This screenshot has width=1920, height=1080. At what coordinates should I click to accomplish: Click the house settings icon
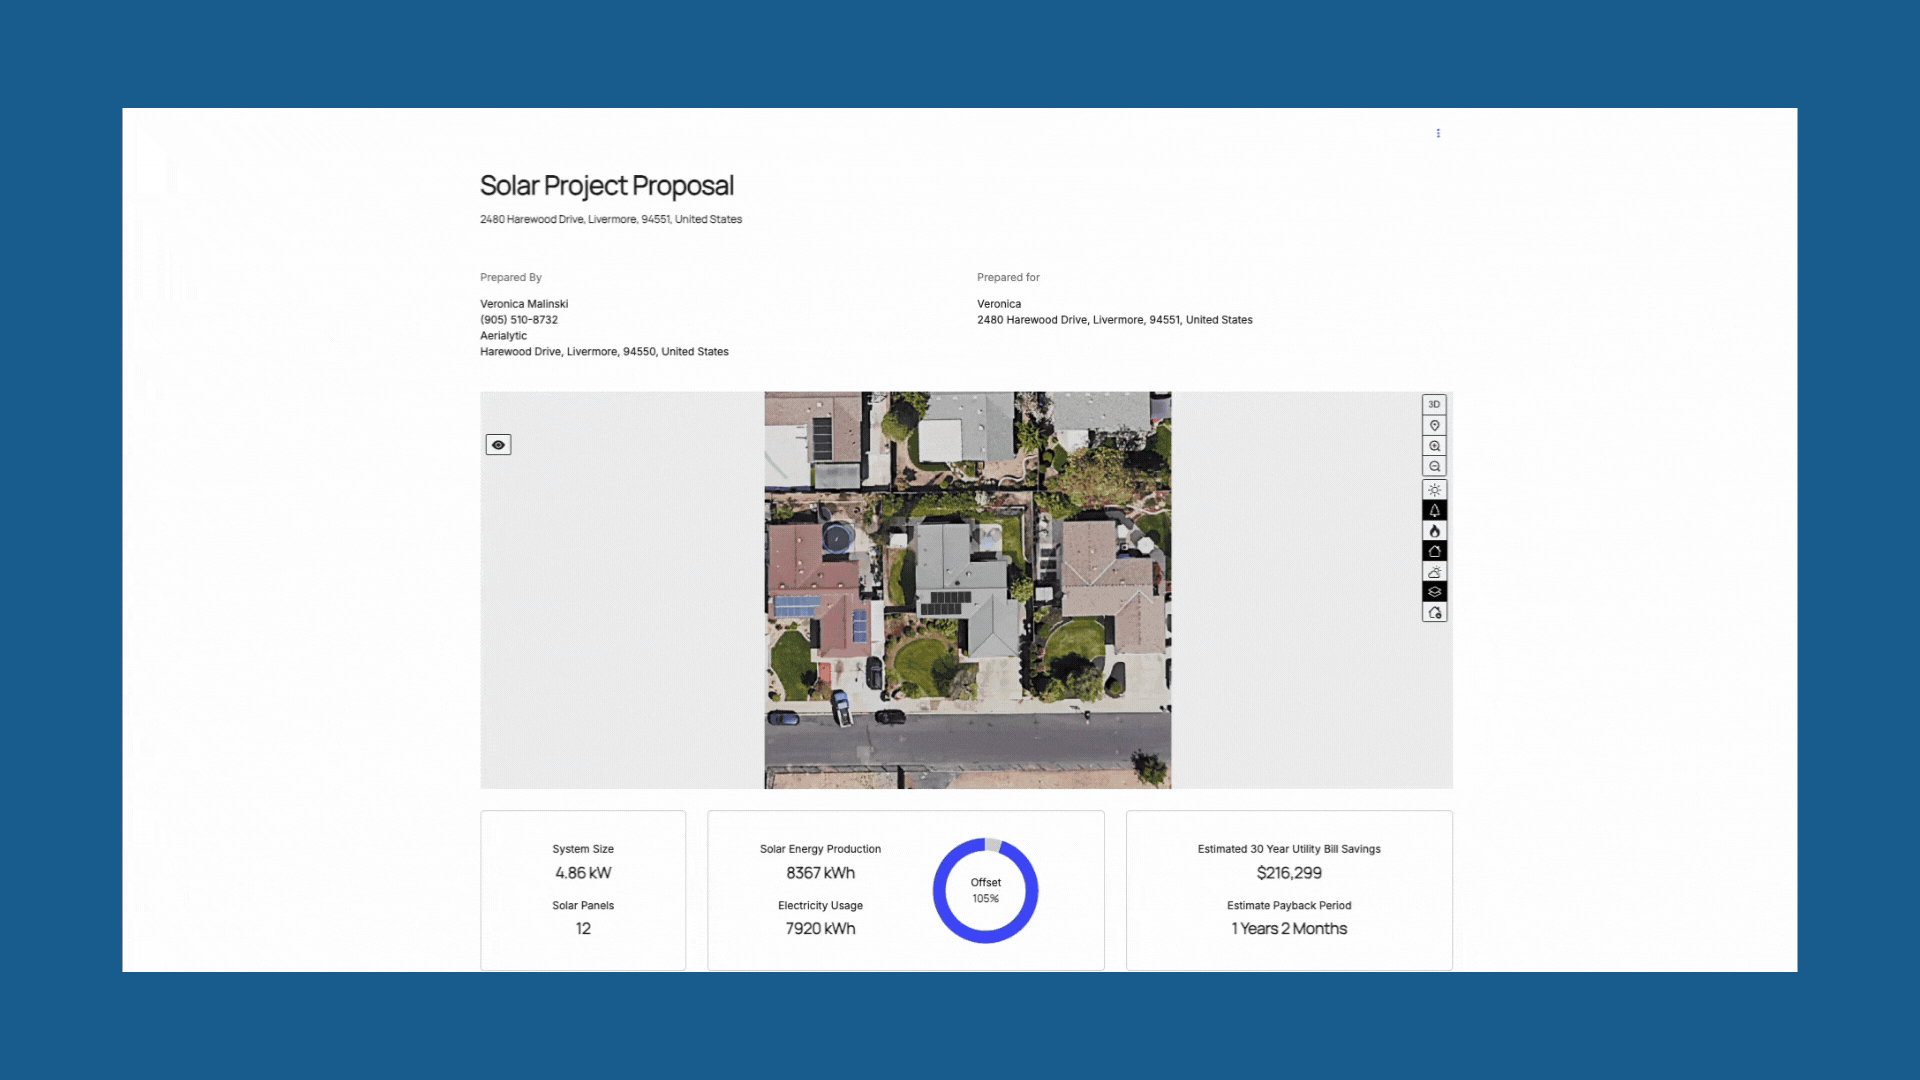(1434, 613)
